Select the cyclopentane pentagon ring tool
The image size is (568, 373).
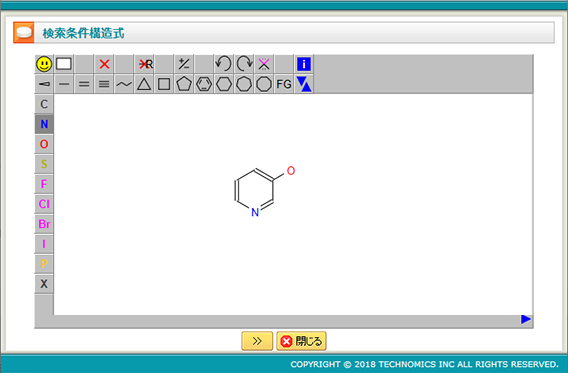[184, 84]
